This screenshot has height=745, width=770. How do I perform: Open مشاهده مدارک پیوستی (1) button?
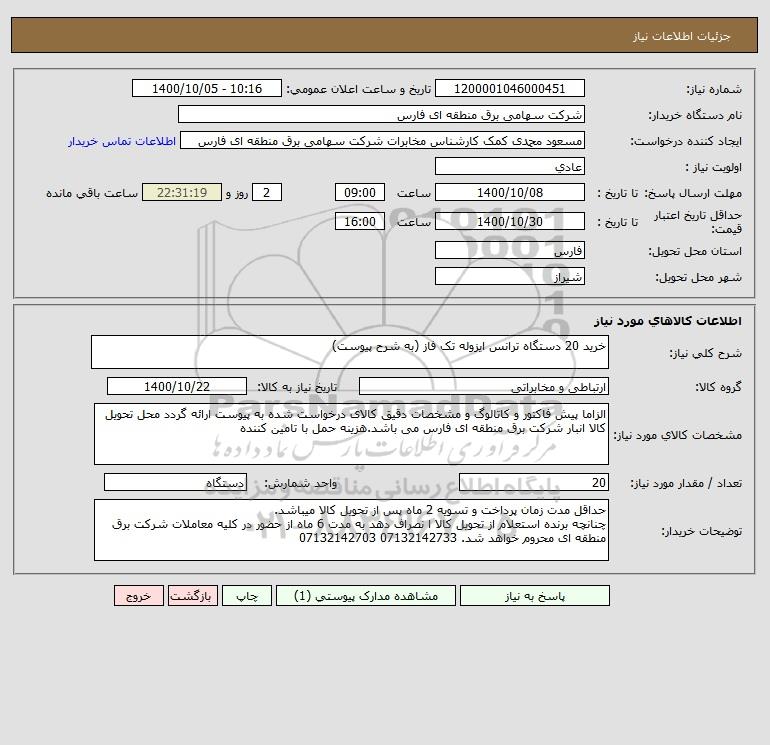(x=366, y=596)
